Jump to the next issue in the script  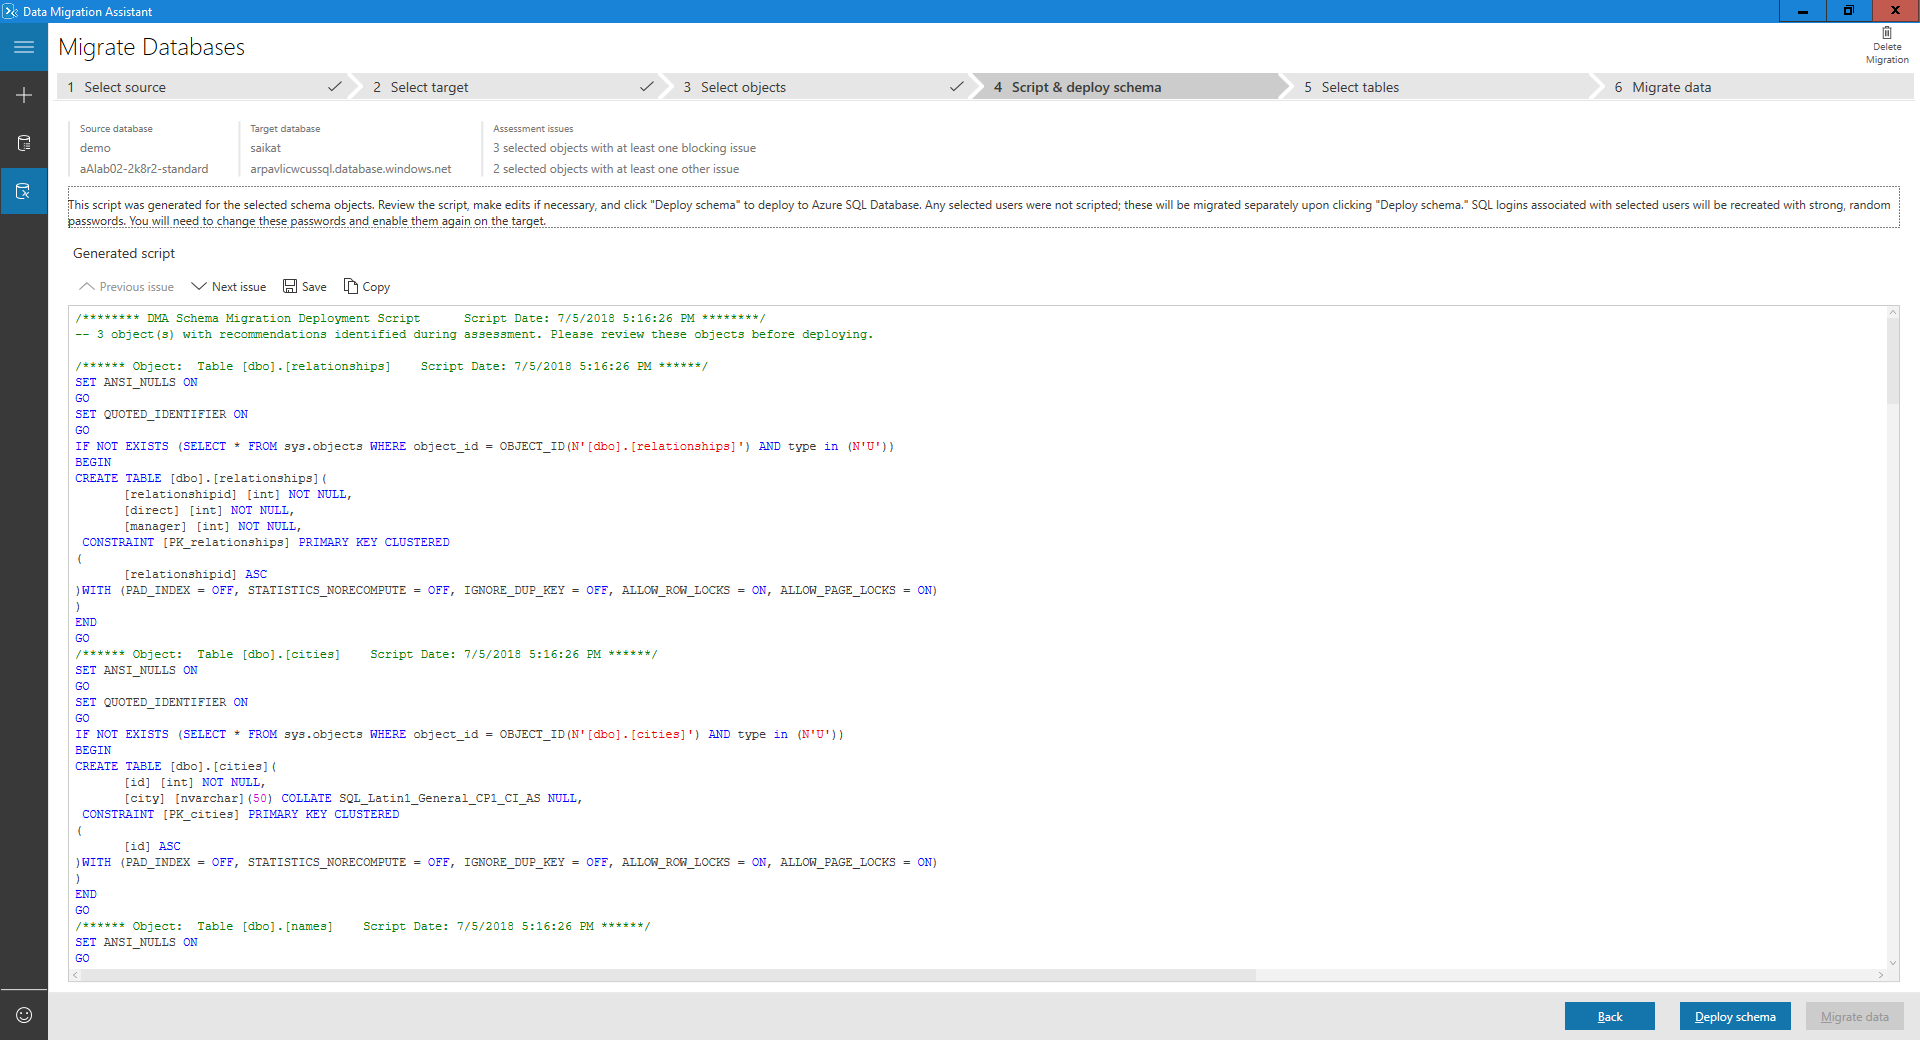click(228, 286)
